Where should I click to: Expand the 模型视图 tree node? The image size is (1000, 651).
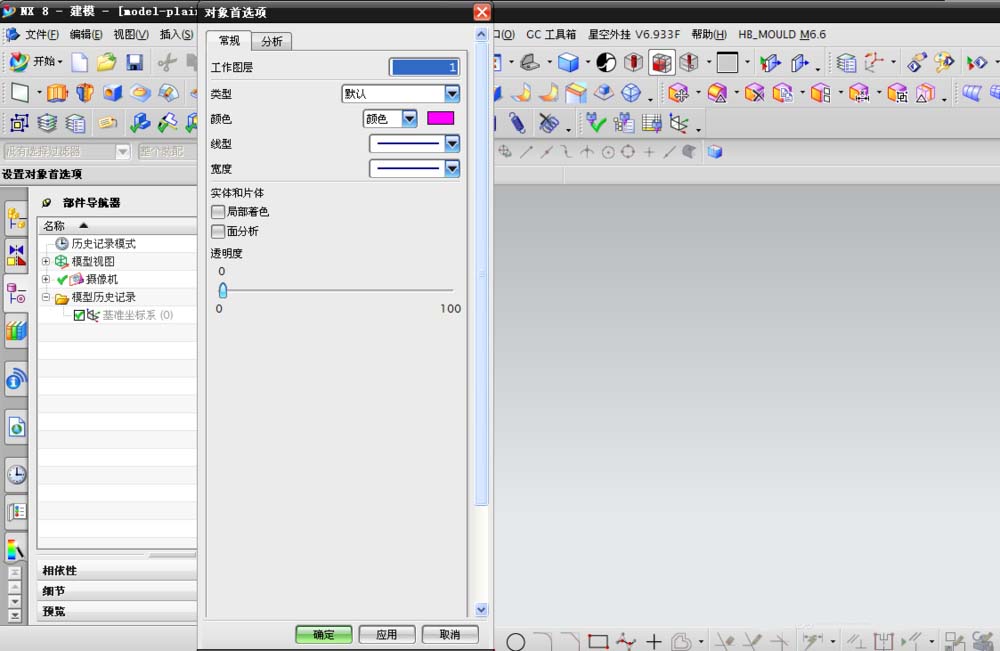[45, 261]
